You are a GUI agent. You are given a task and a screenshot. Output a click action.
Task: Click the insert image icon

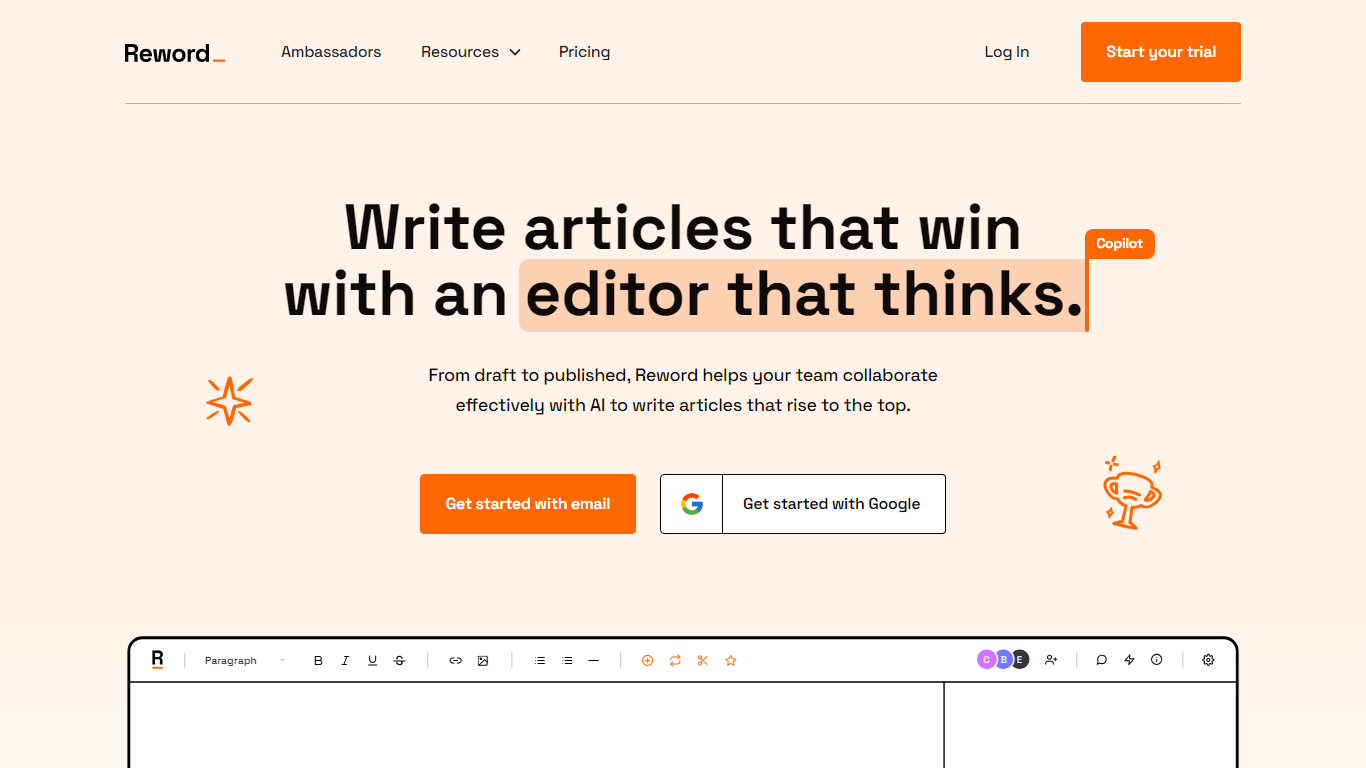(483, 661)
